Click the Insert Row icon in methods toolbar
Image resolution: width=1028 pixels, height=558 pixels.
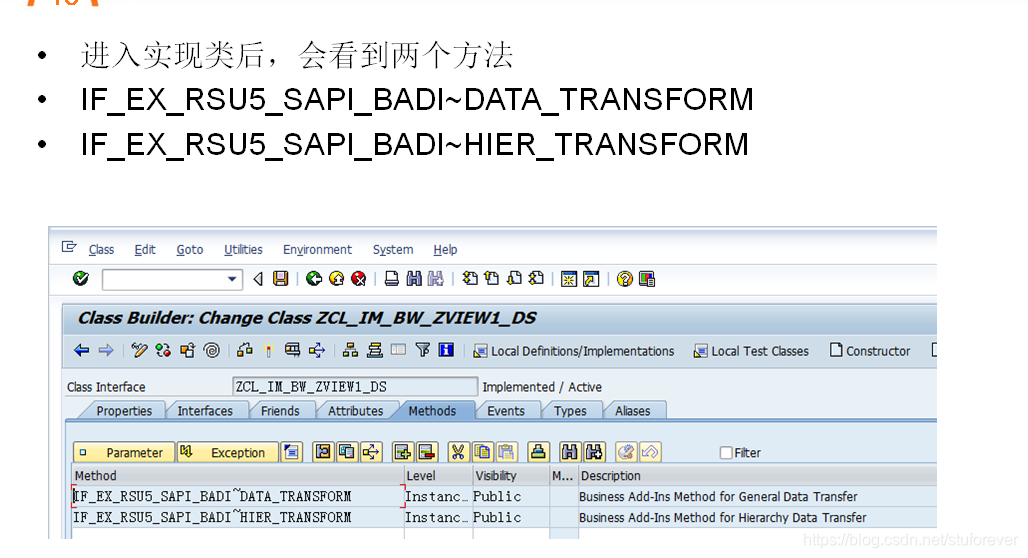click(x=402, y=452)
